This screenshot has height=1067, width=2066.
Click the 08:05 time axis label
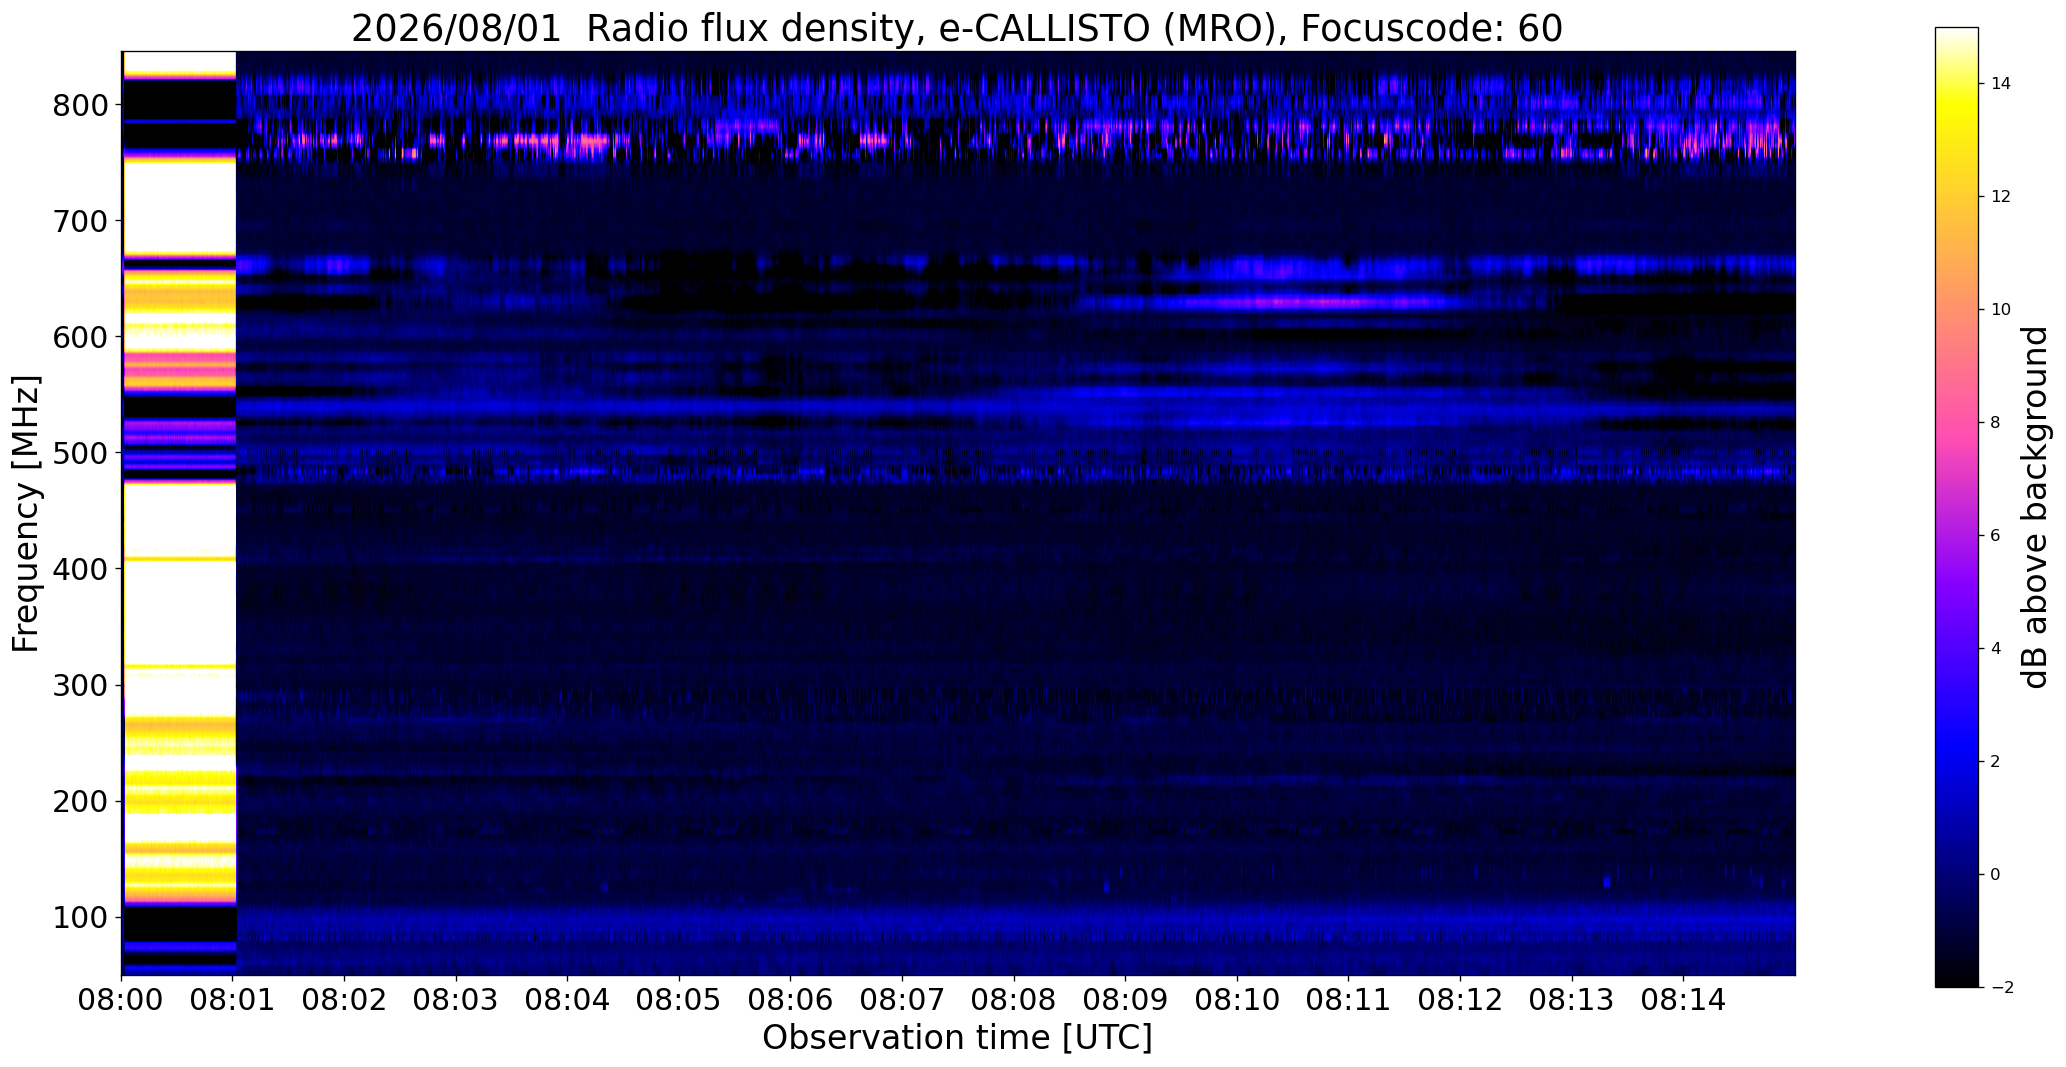[x=680, y=1001]
